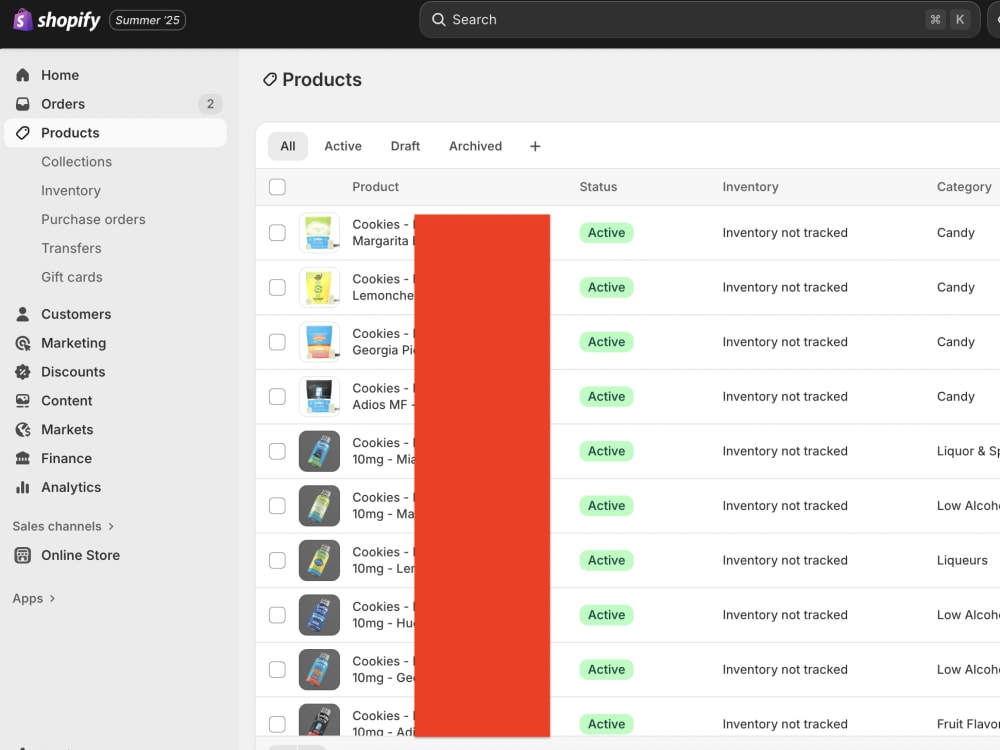This screenshot has height=750, width=1000.
Task: Switch to the Draft tab
Action: (x=405, y=146)
